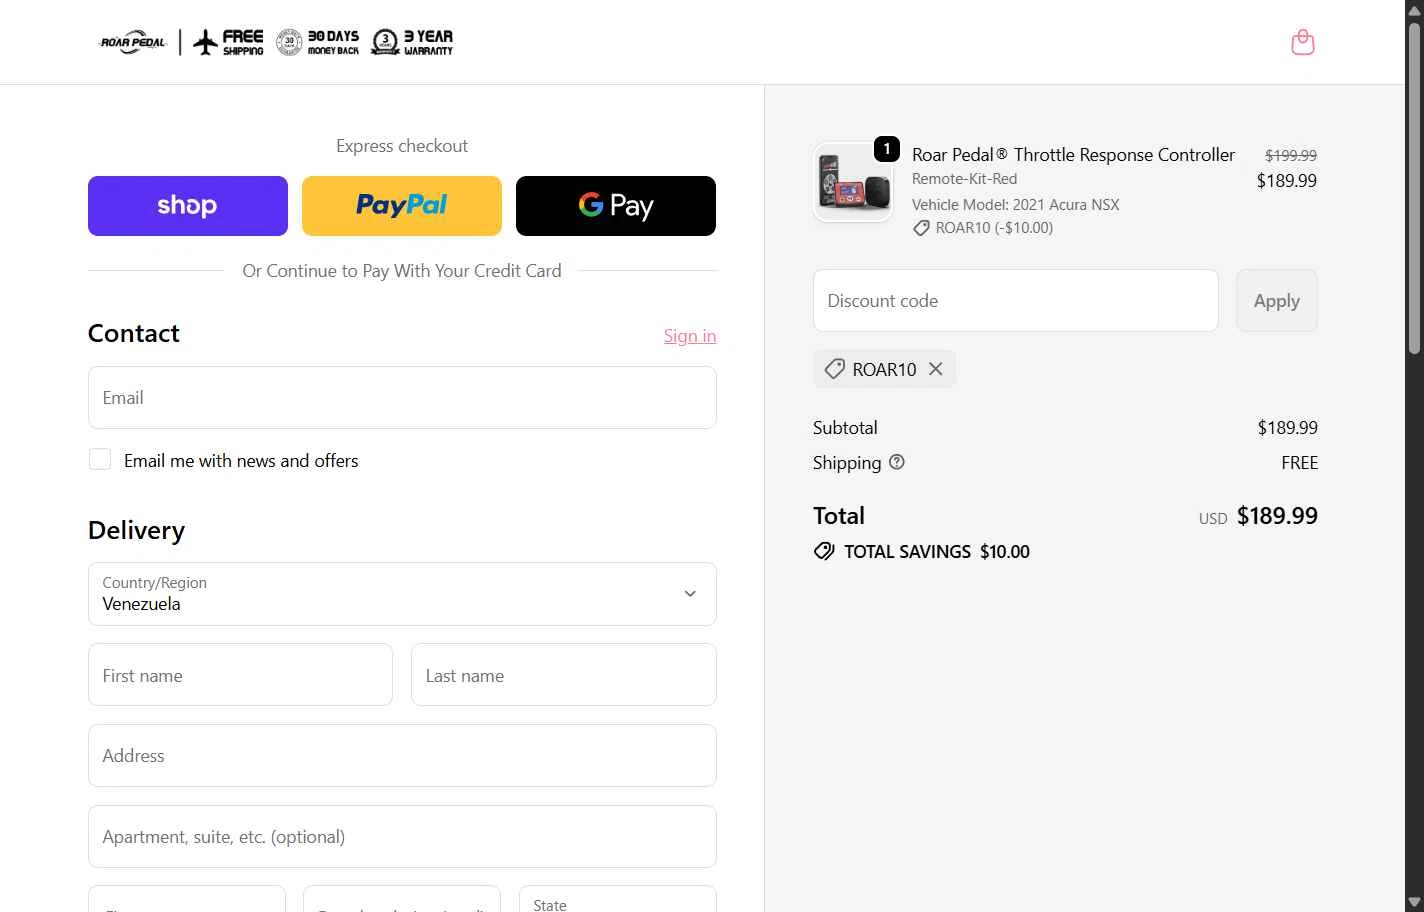Focus the Apartment, suite field

402,837
